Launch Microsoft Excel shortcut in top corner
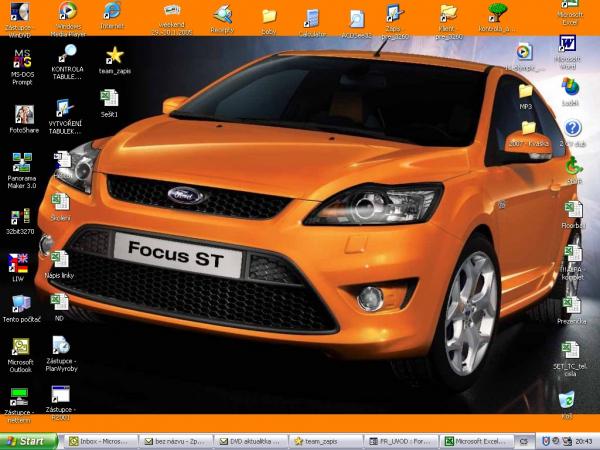The width and height of the screenshot is (600, 450). 570,8
